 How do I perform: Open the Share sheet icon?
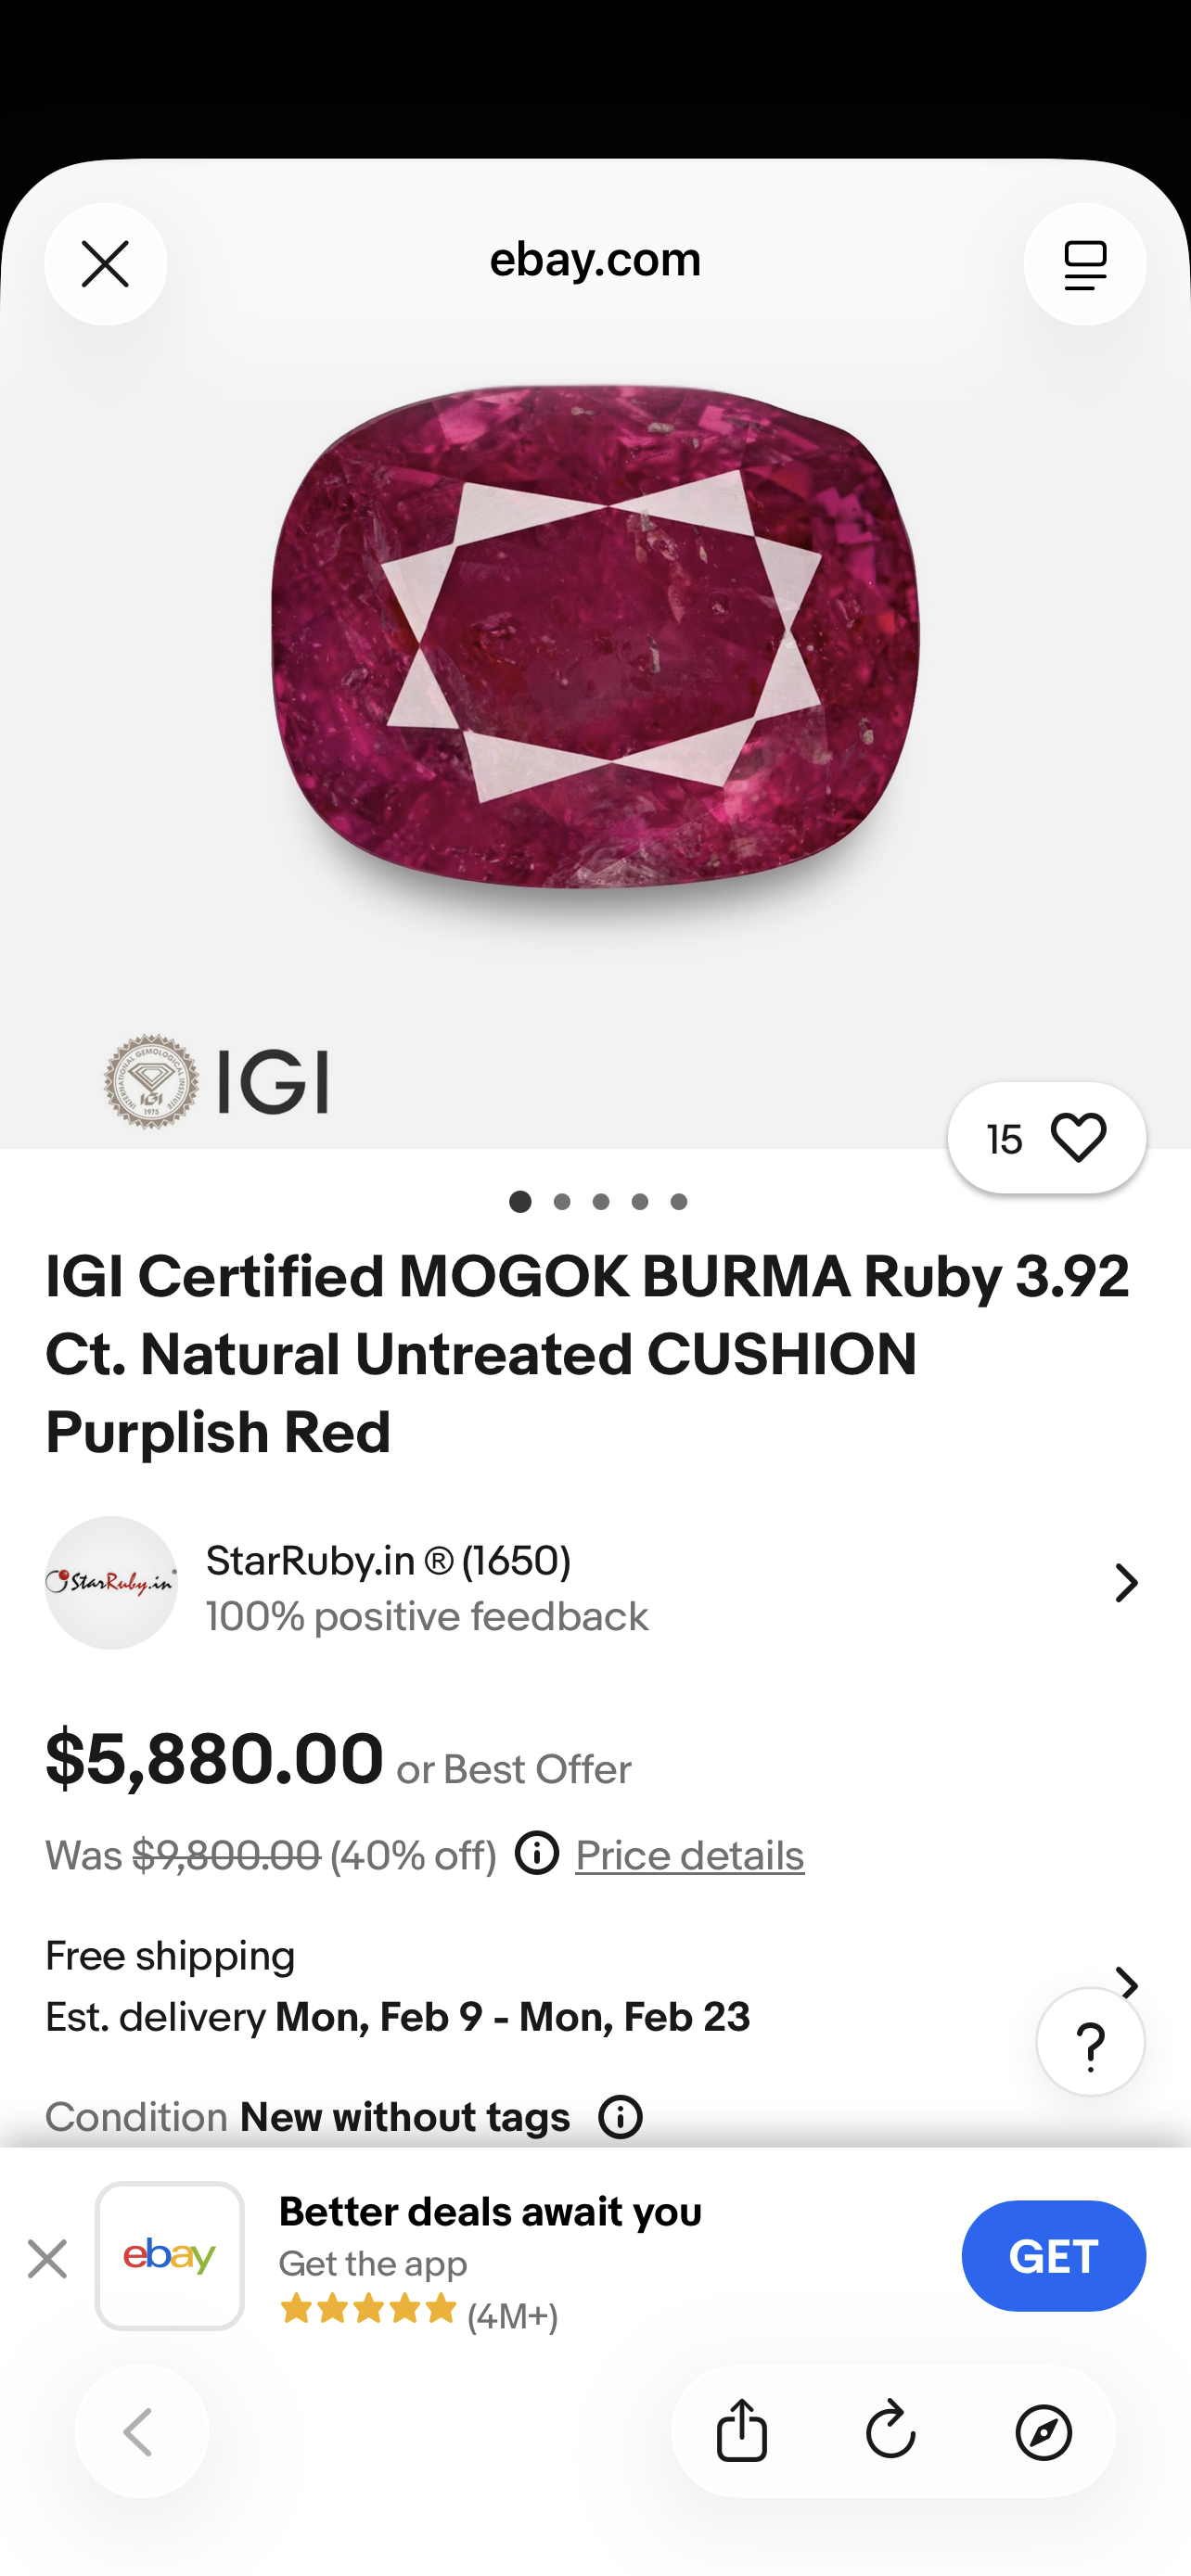pyautogui.click(x=742, y=2431)
